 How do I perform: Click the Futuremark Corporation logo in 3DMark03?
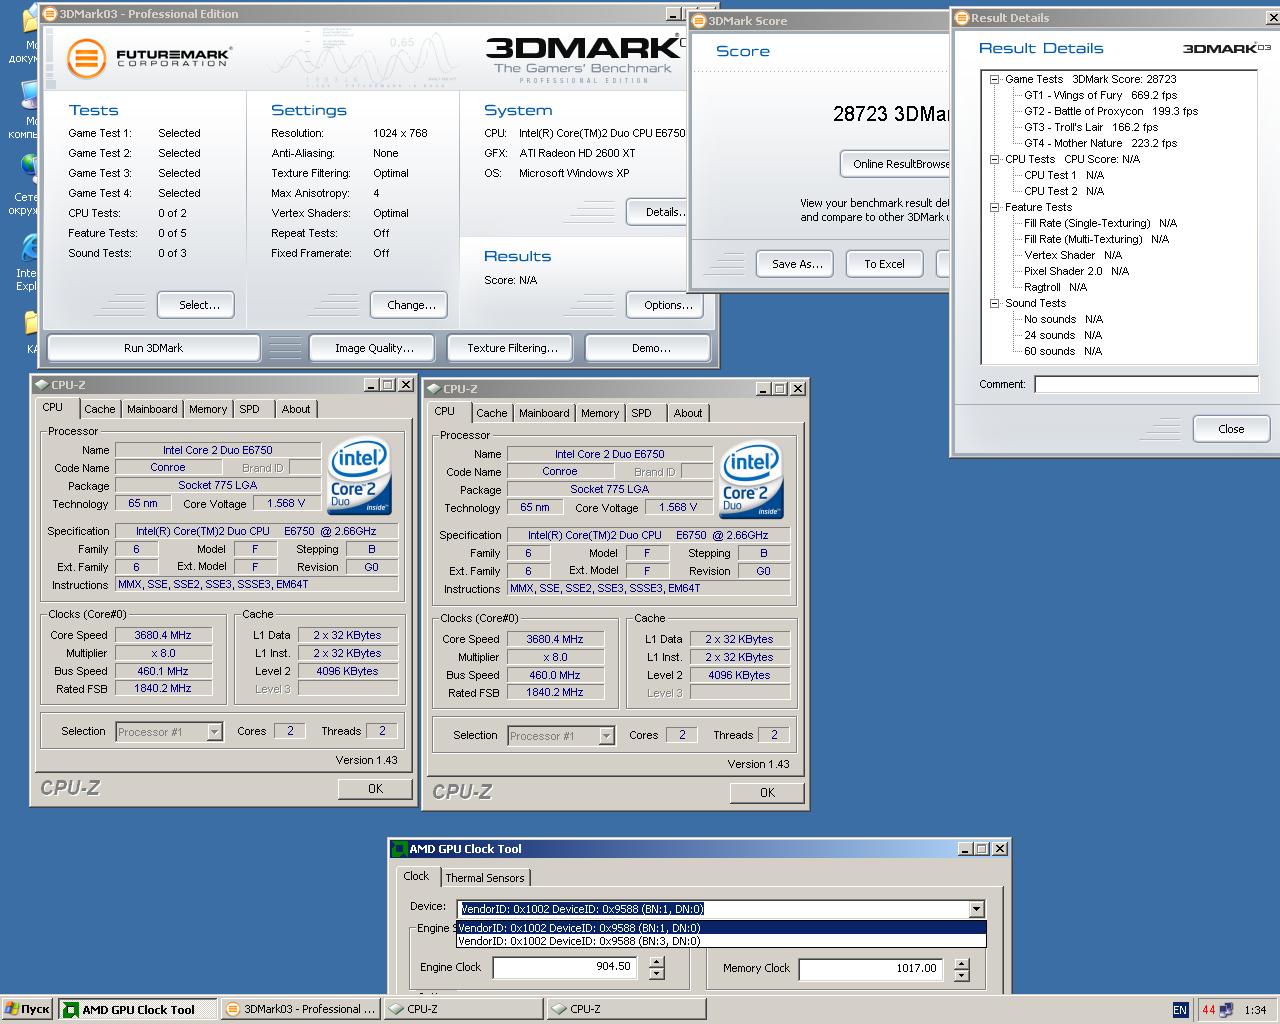click(x=149, y=58)
